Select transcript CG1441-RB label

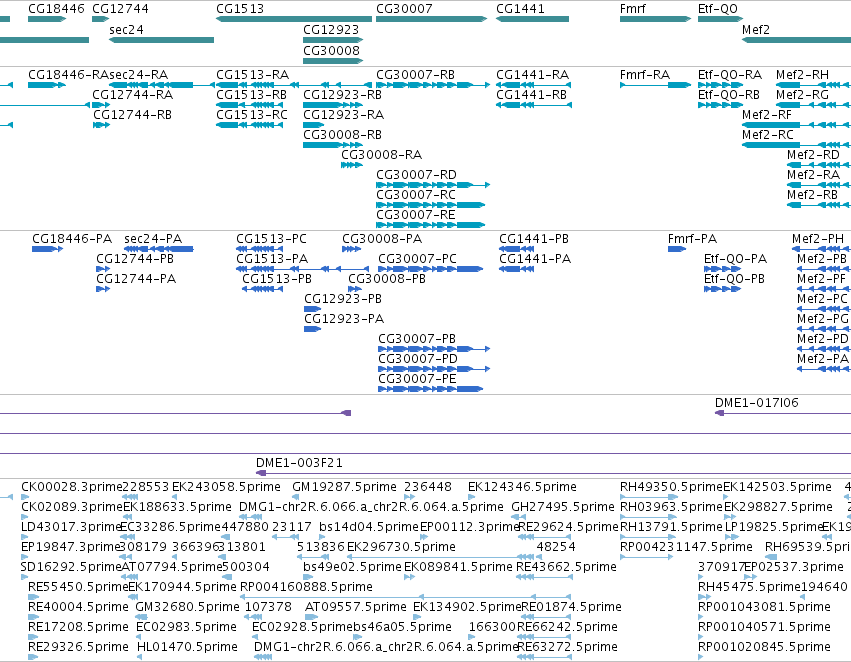(x=532, y=95)
